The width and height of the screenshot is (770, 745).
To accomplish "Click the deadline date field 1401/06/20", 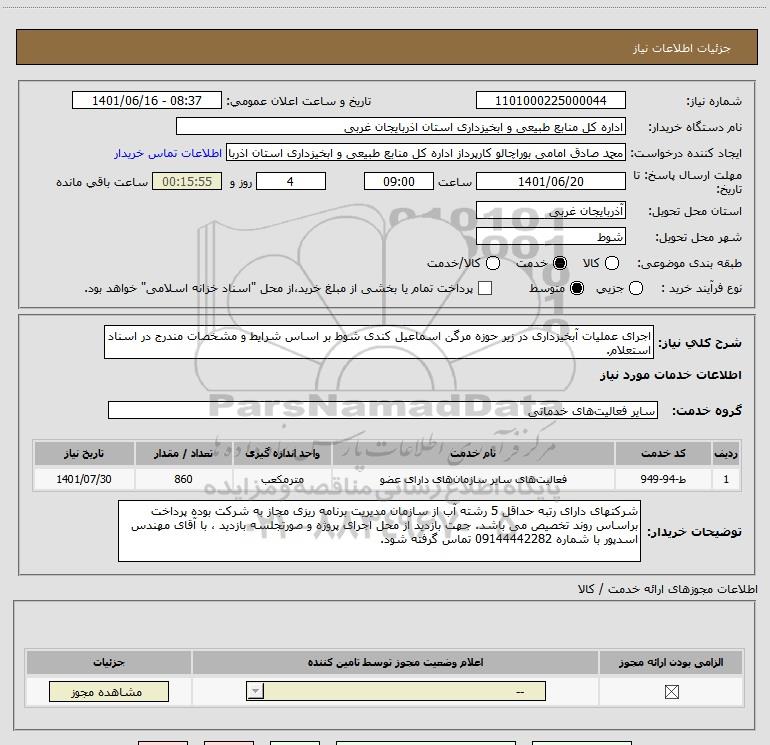I will (x=550, y=181).
